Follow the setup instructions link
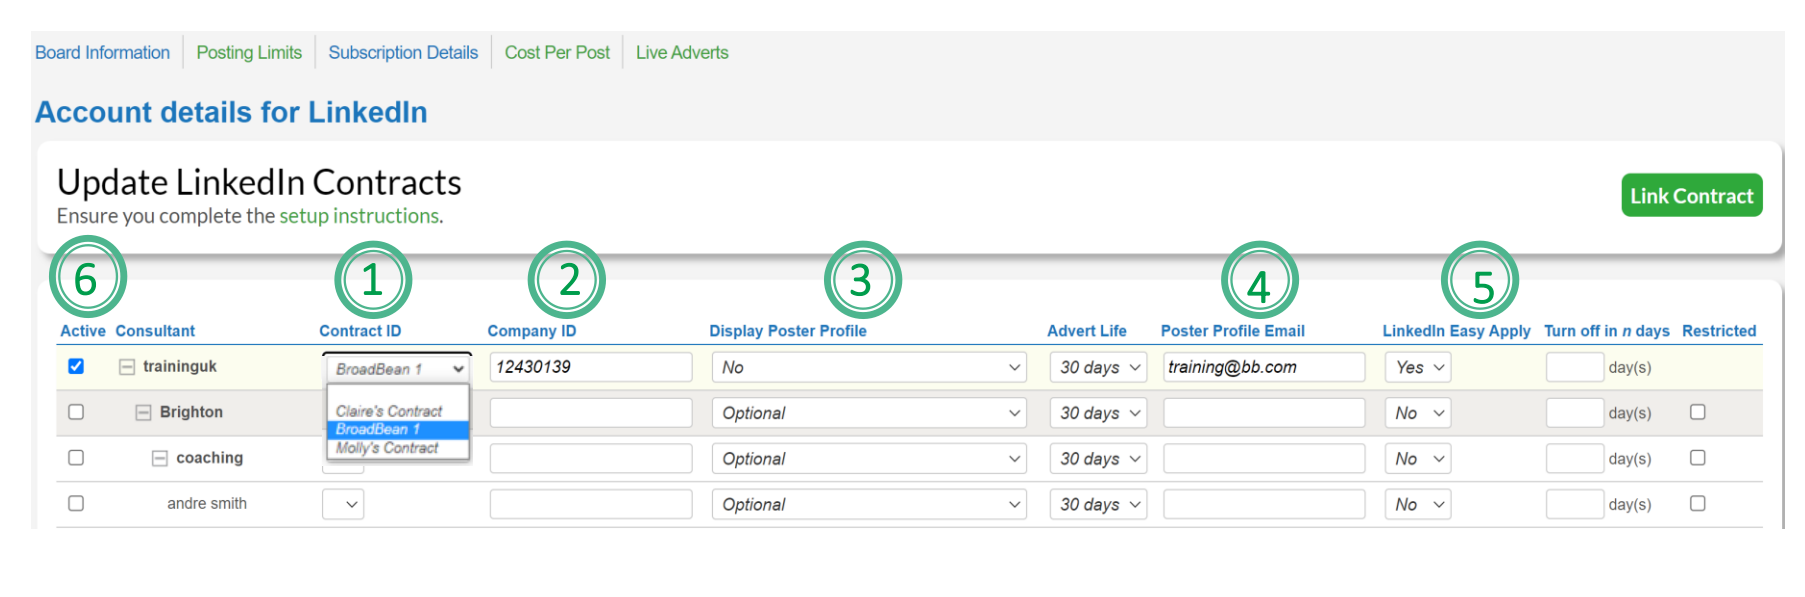 click(359, 216)
